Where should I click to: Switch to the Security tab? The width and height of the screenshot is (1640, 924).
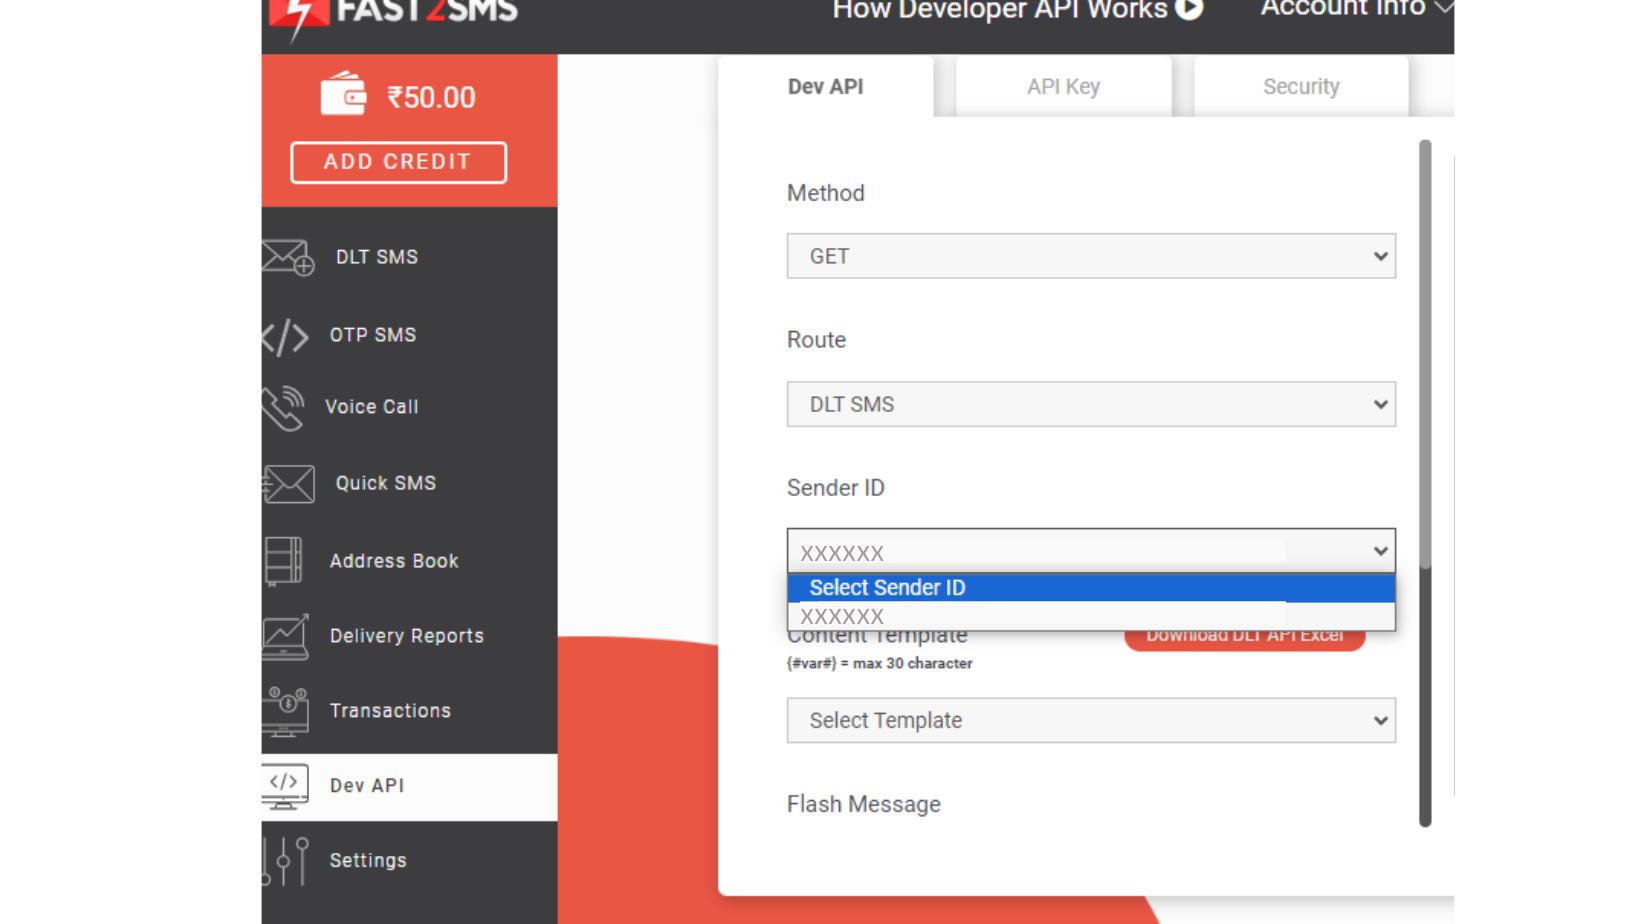1301,86
